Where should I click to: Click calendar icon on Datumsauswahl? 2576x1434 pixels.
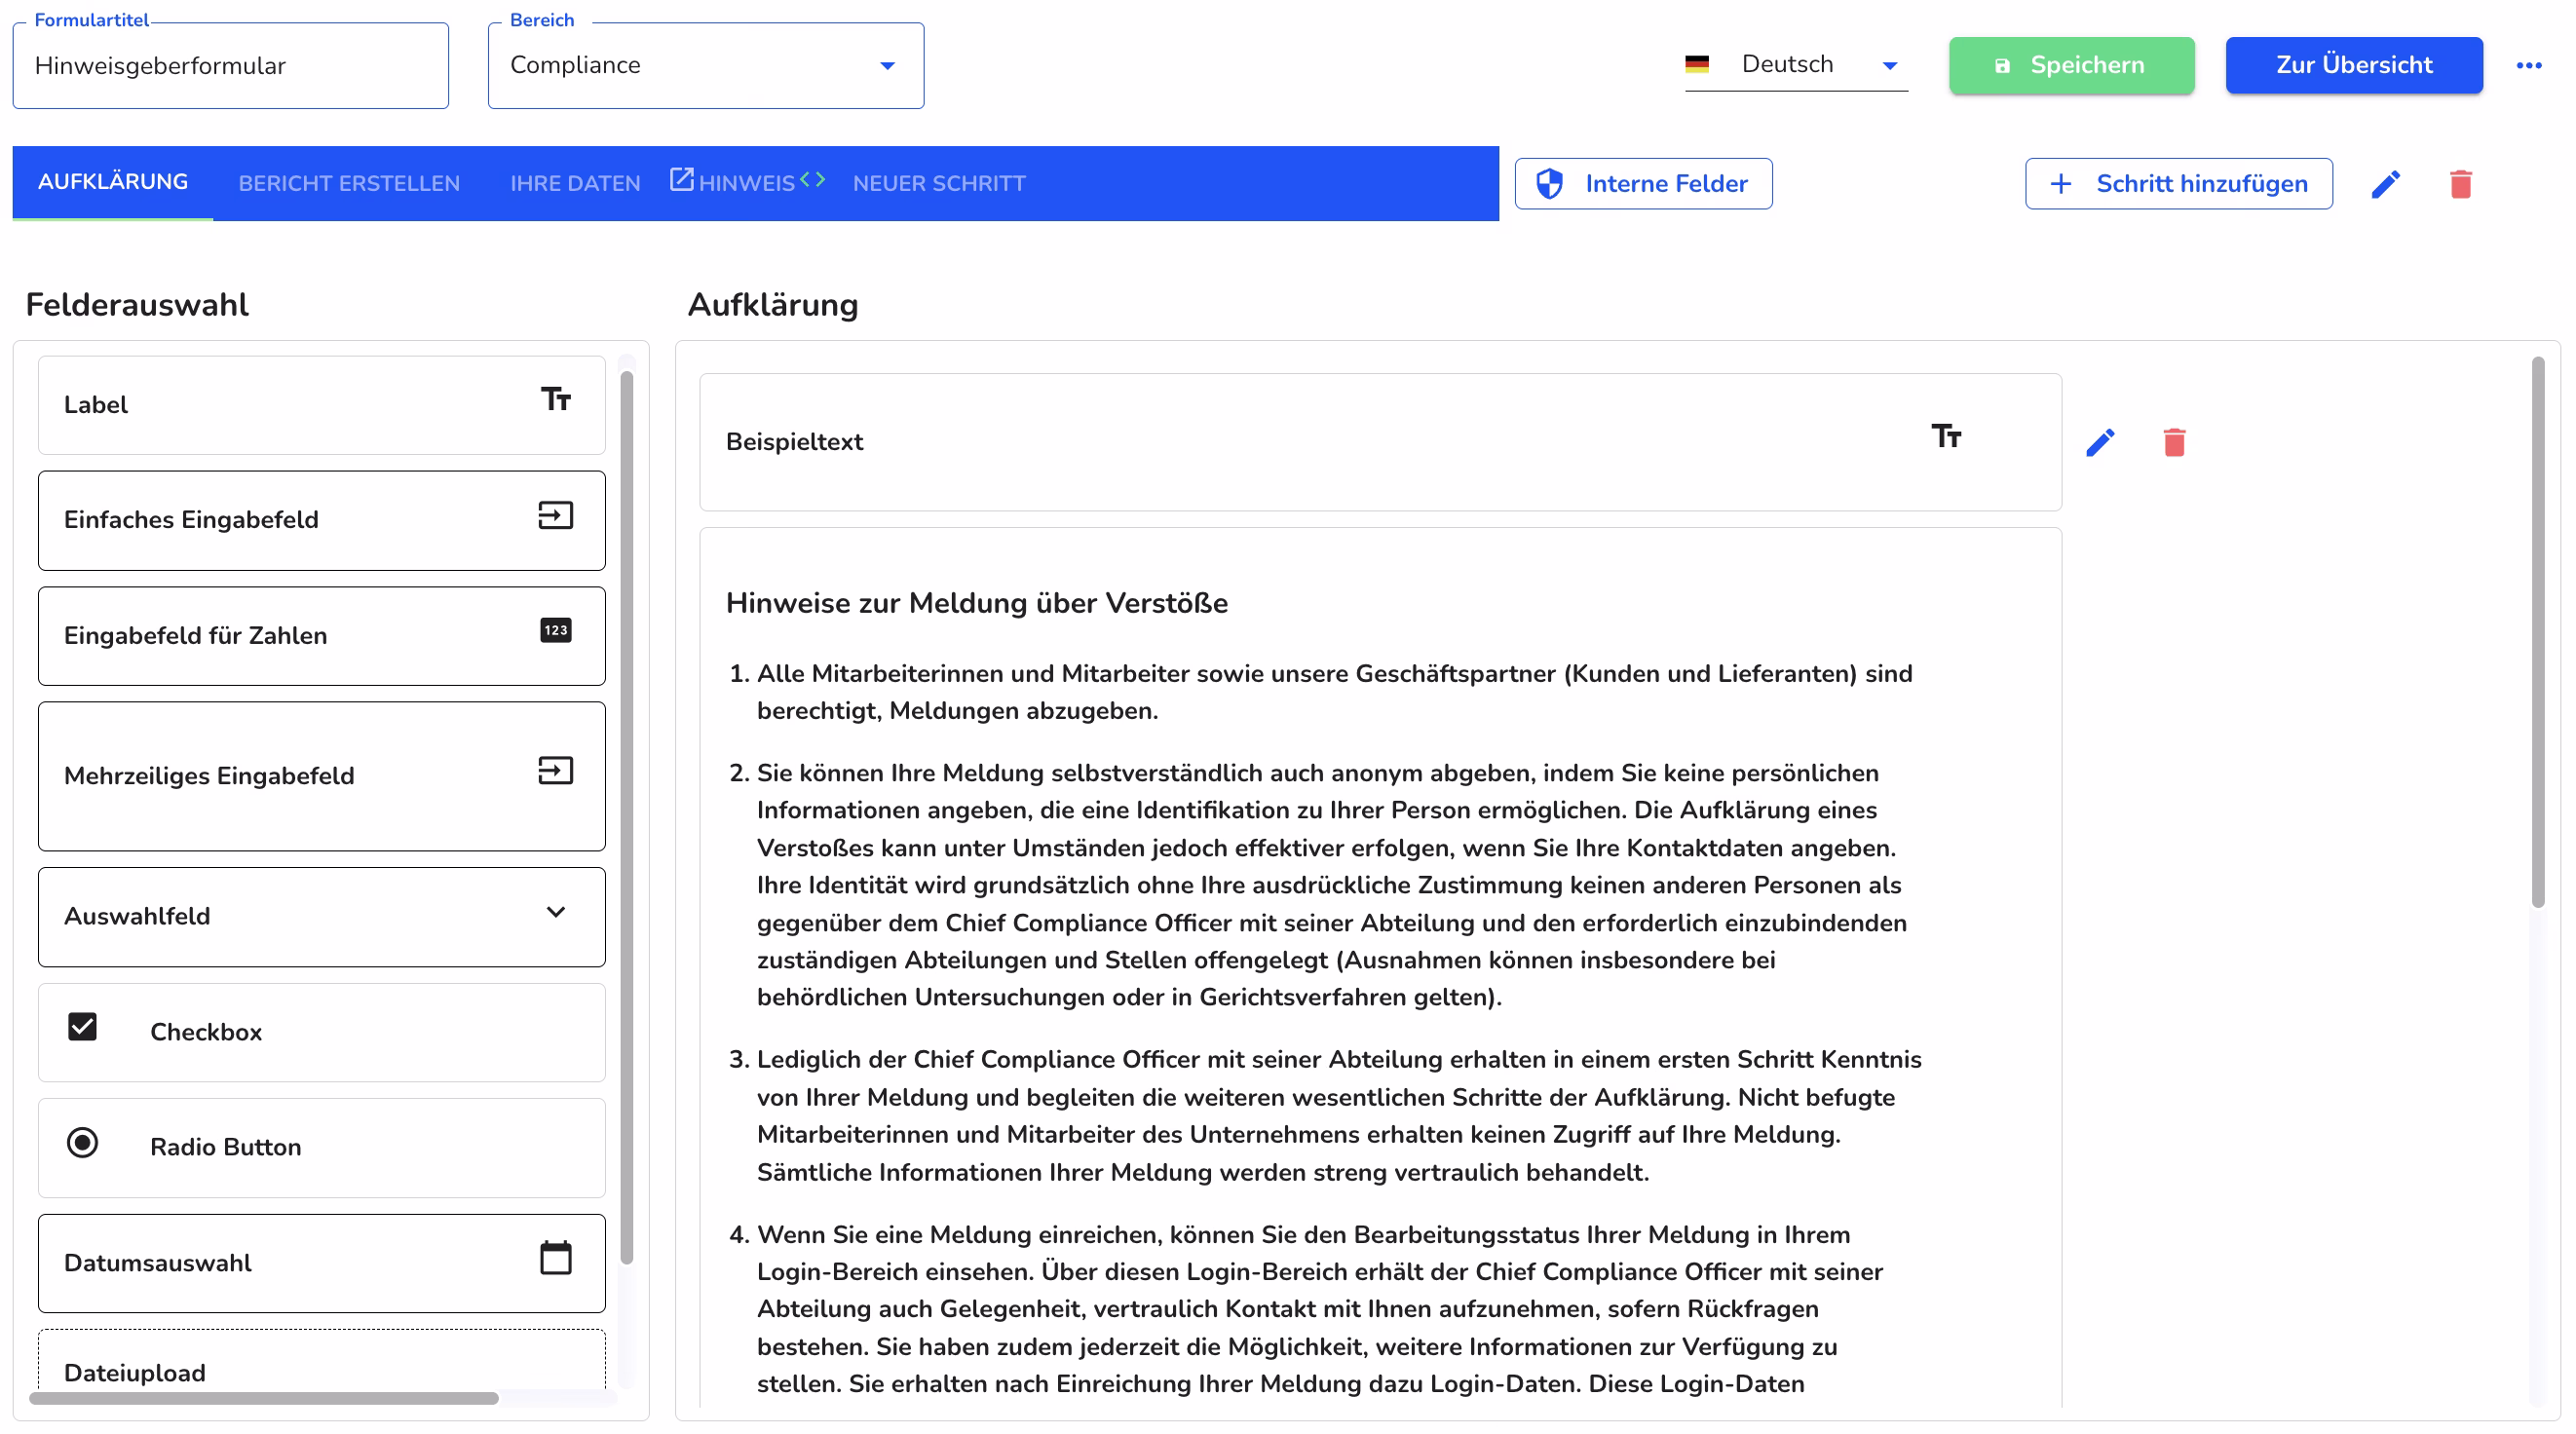click(x=556, y=1258)
